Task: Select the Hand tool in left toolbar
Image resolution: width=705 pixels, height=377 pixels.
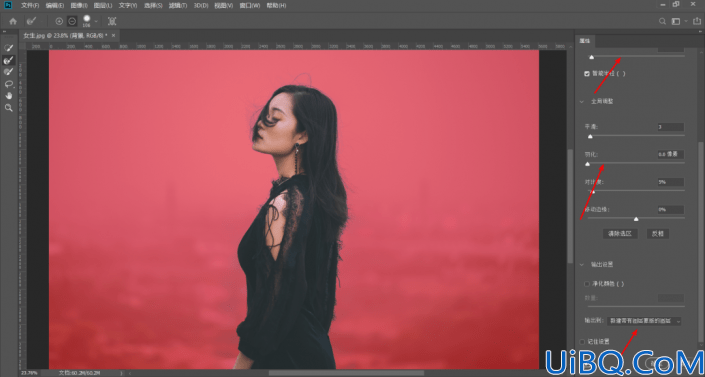Action: (x=8, y=96)
